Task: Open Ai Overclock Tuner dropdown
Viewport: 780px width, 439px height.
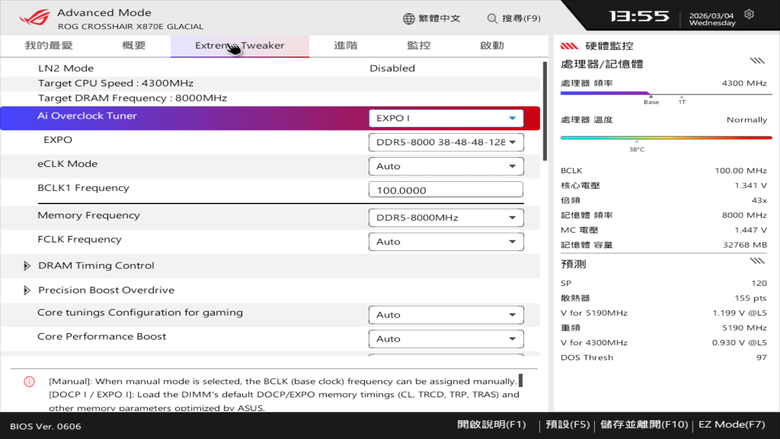Action: [x=446, y=118]
